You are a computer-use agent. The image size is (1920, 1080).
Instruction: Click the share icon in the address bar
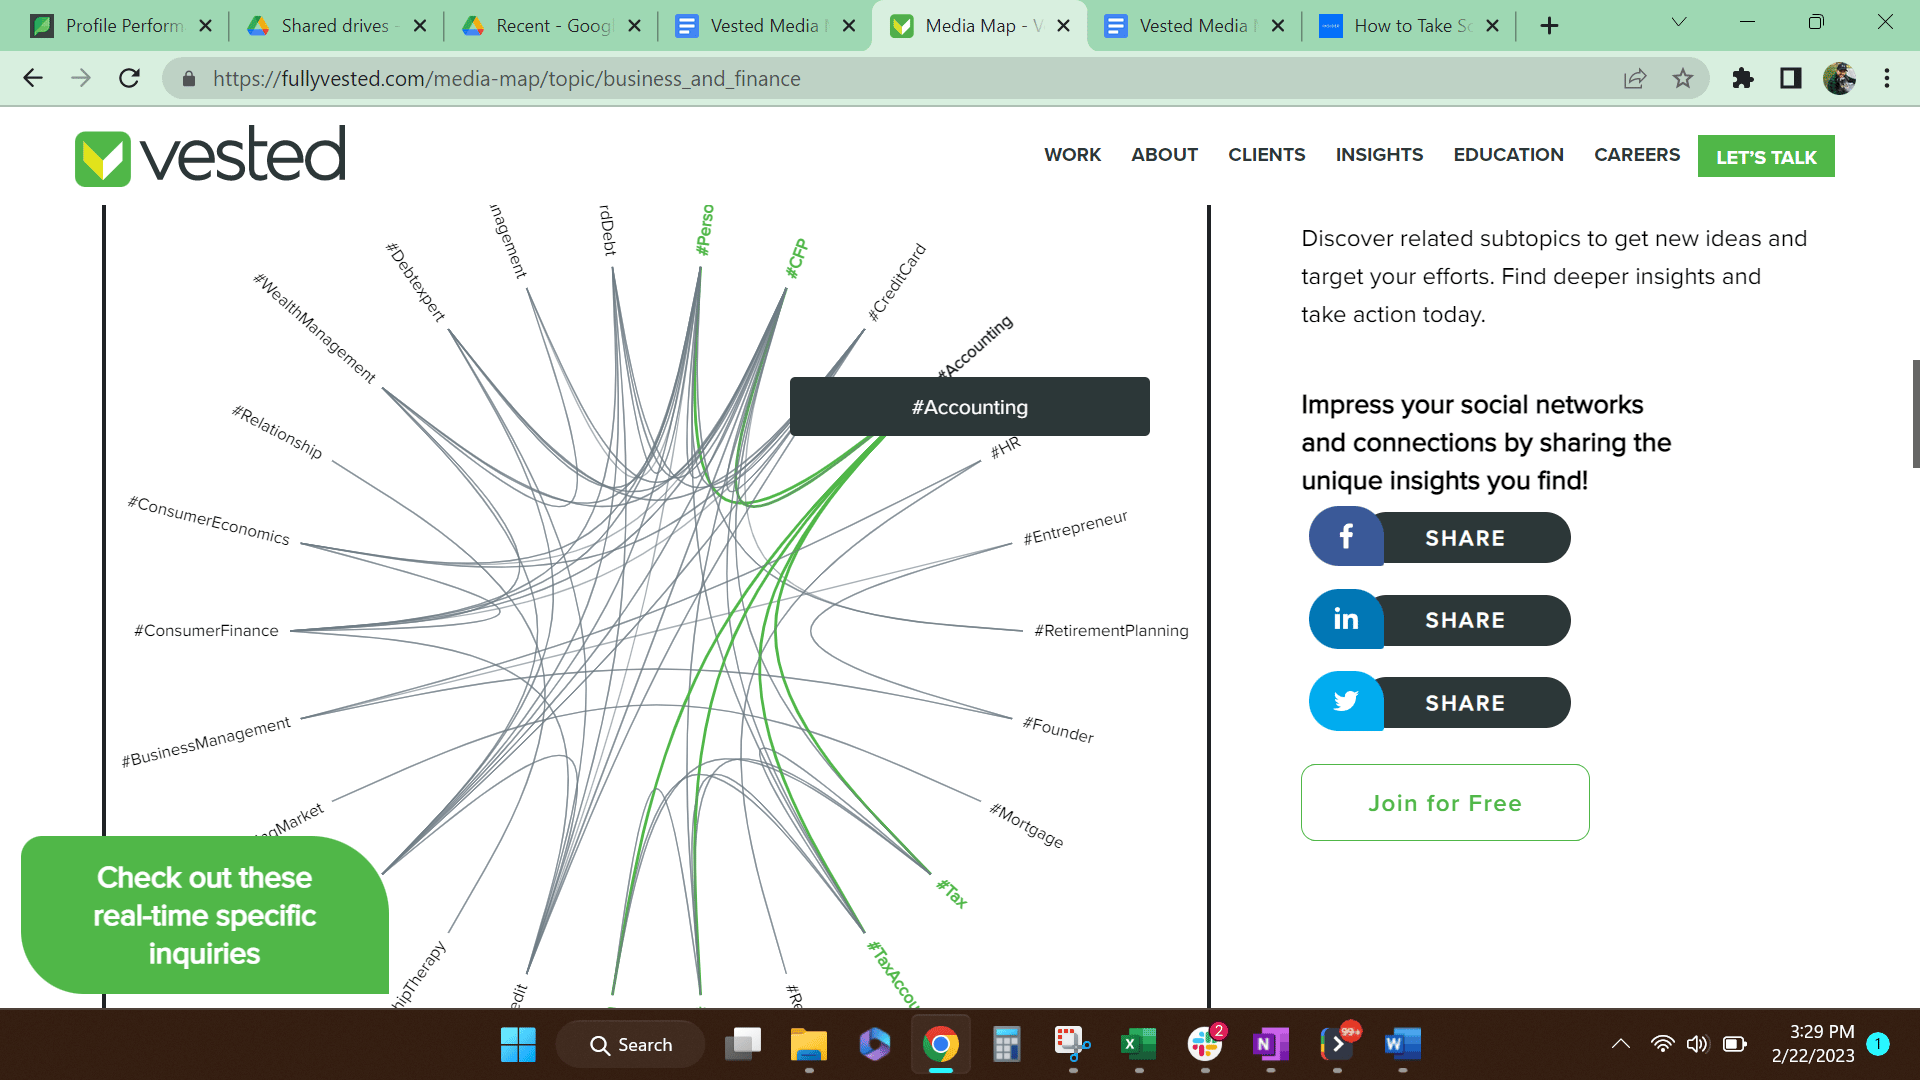1635,78
